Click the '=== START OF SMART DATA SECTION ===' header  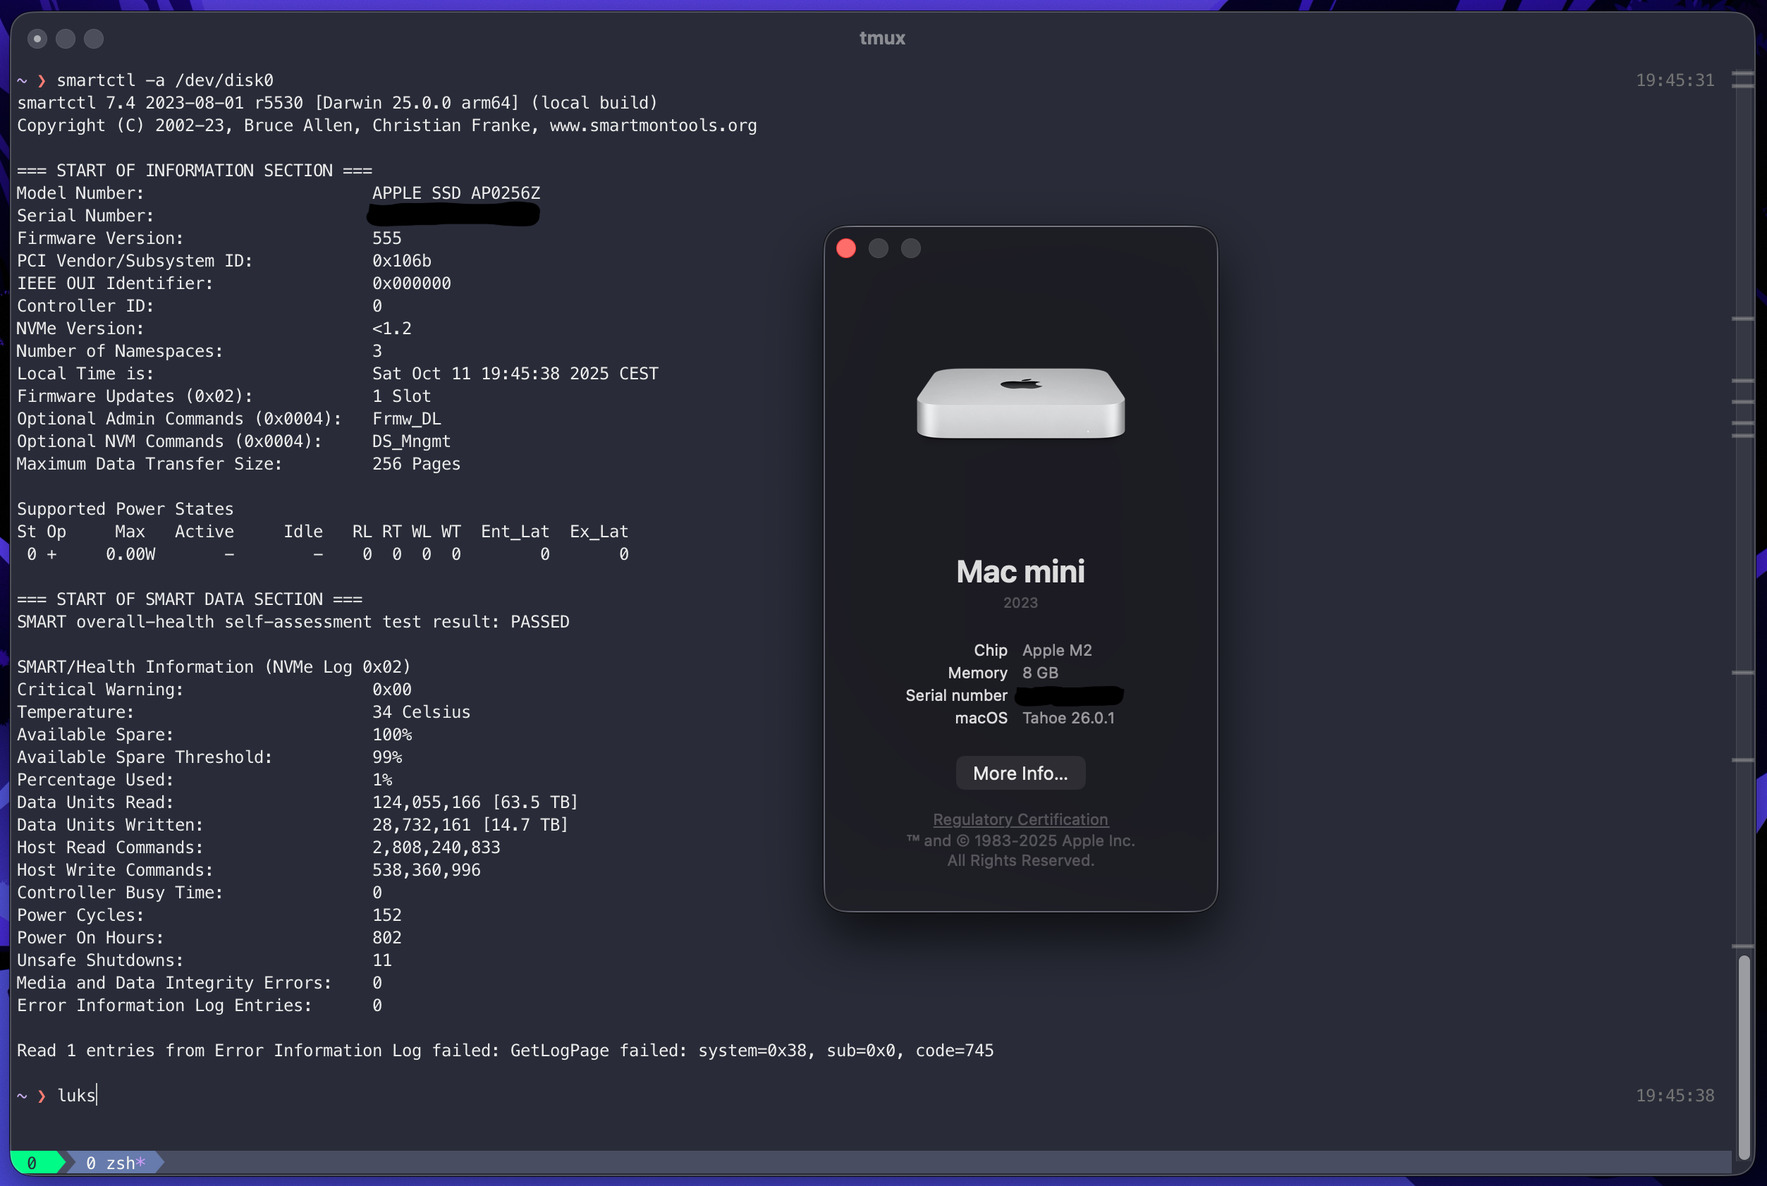pyautogui.click(x=189, y=599)
